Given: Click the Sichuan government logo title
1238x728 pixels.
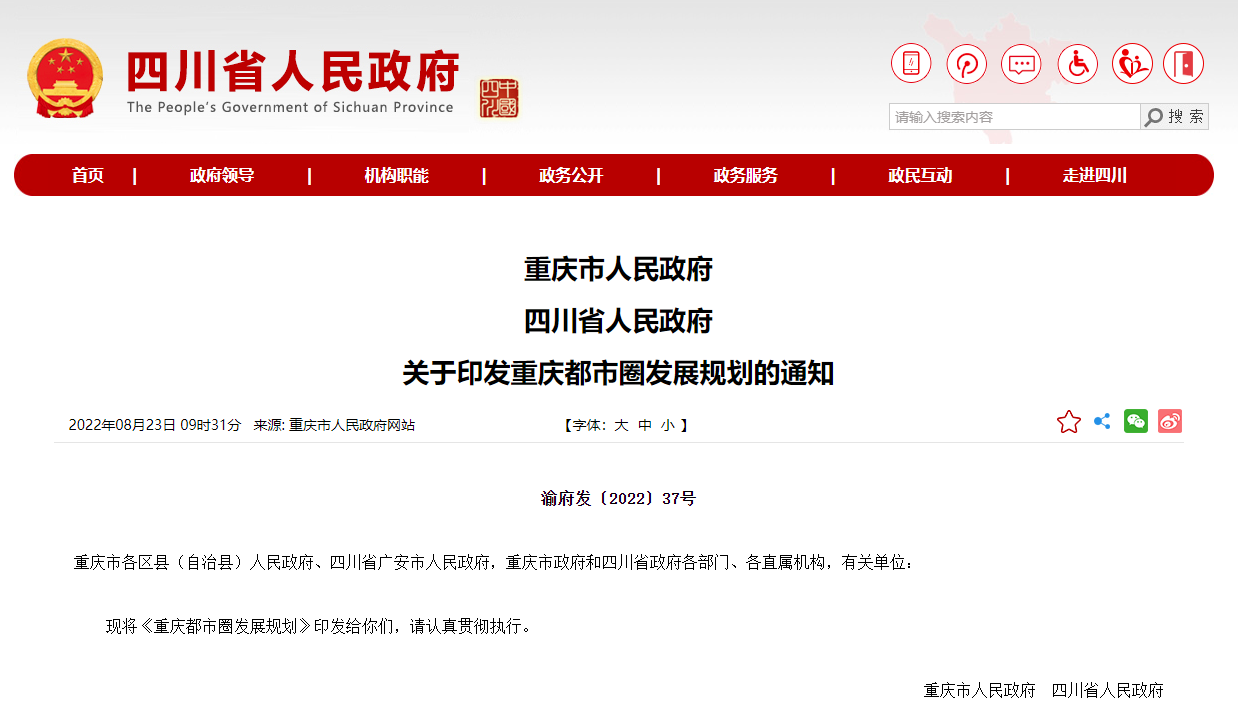Looking at the screenshot, I should coord(292,80).
